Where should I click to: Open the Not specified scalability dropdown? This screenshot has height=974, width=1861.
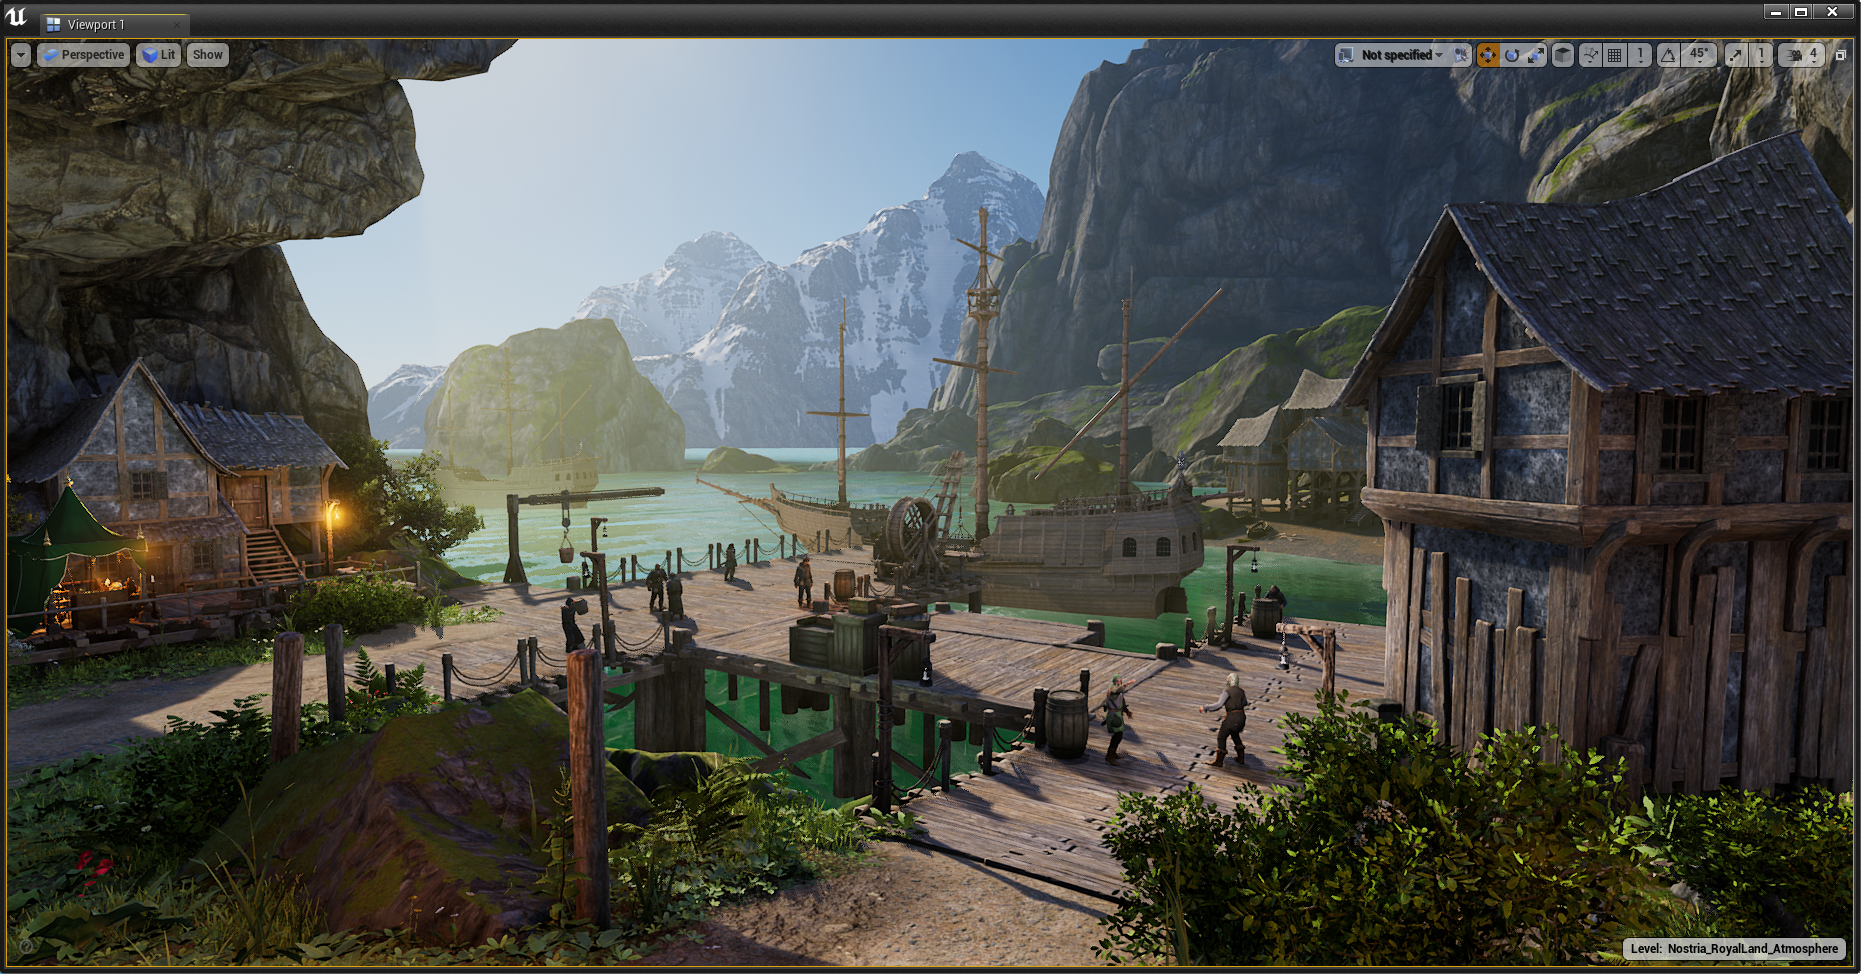point(1402,55)
